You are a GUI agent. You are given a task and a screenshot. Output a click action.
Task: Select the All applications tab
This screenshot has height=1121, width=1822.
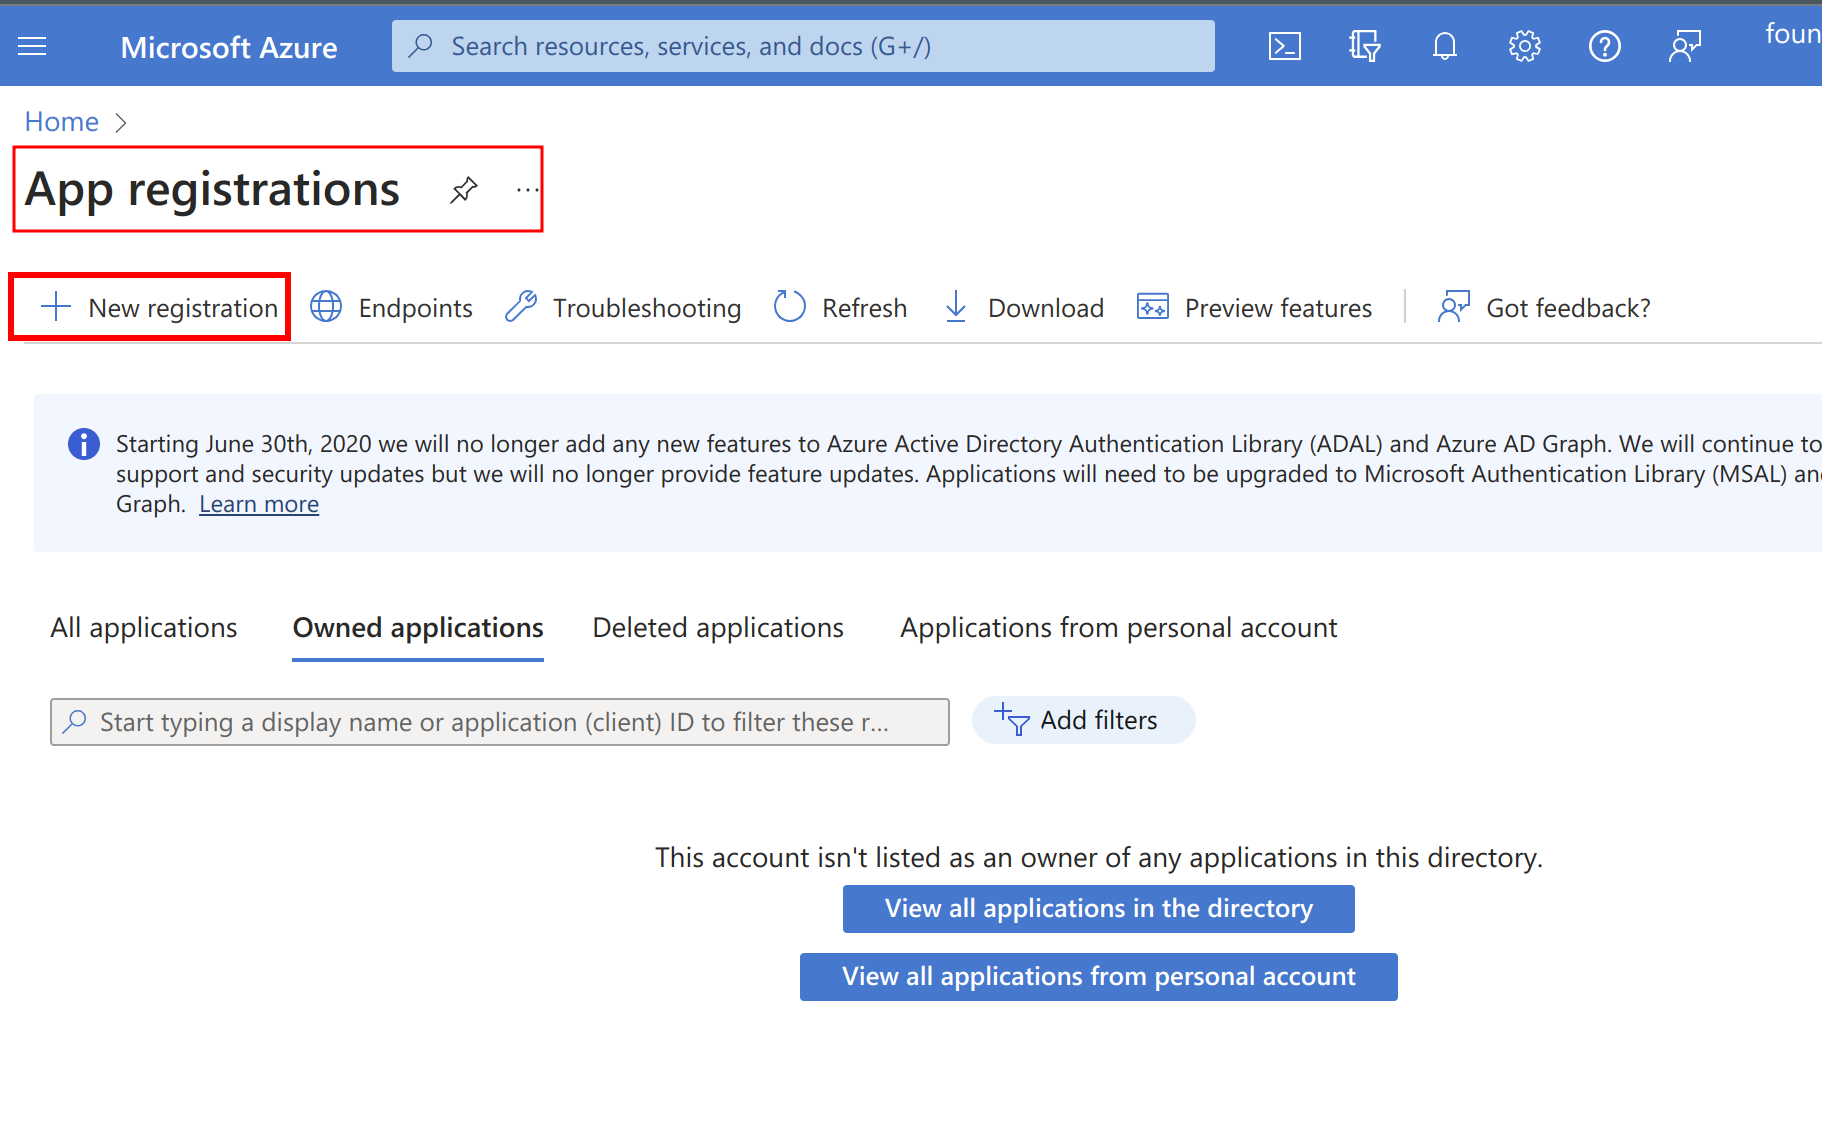[143, 627]
